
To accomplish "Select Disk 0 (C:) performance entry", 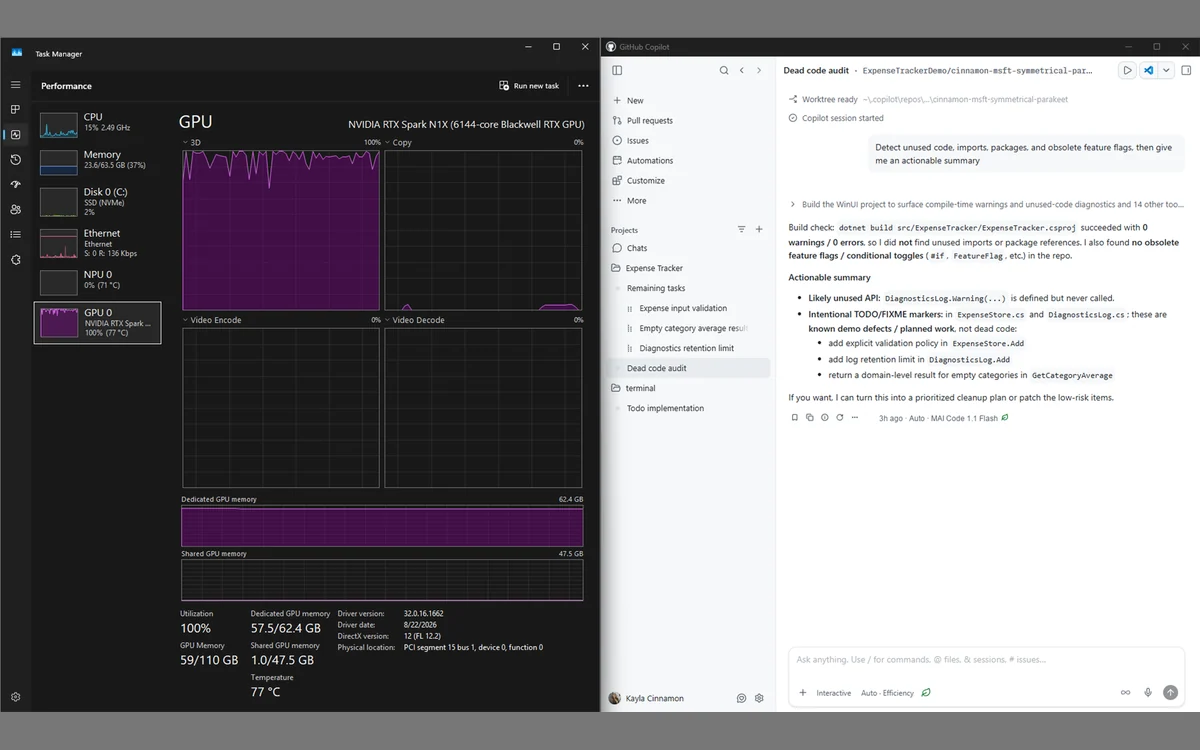I will coord(98,201).
